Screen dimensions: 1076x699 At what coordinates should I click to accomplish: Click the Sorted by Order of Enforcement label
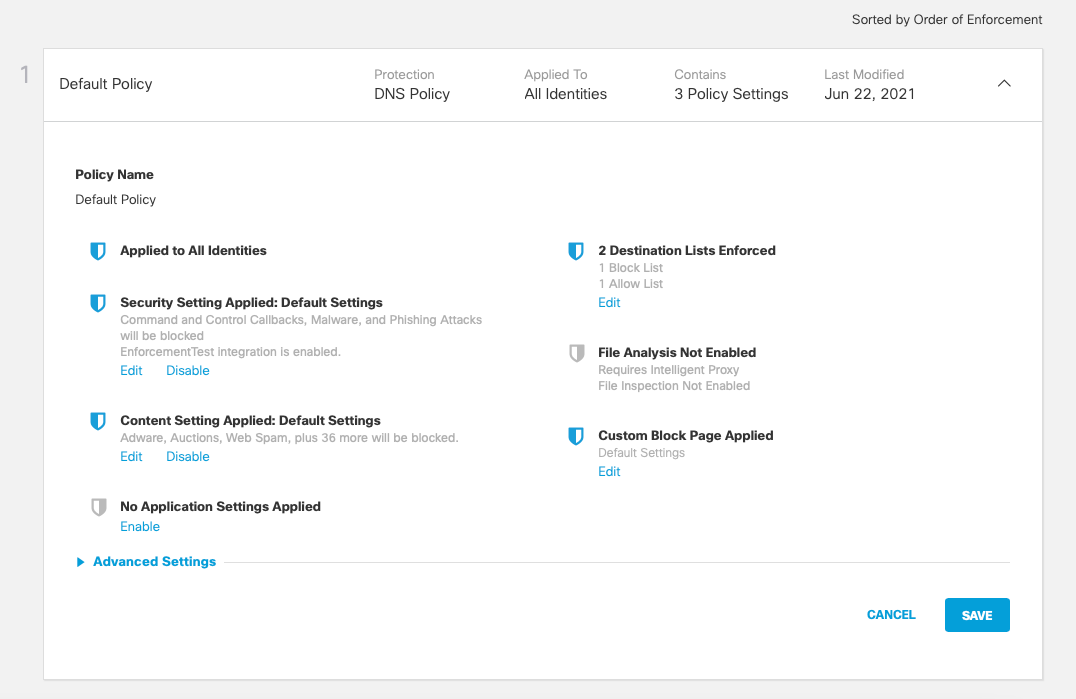click(947, 20)
